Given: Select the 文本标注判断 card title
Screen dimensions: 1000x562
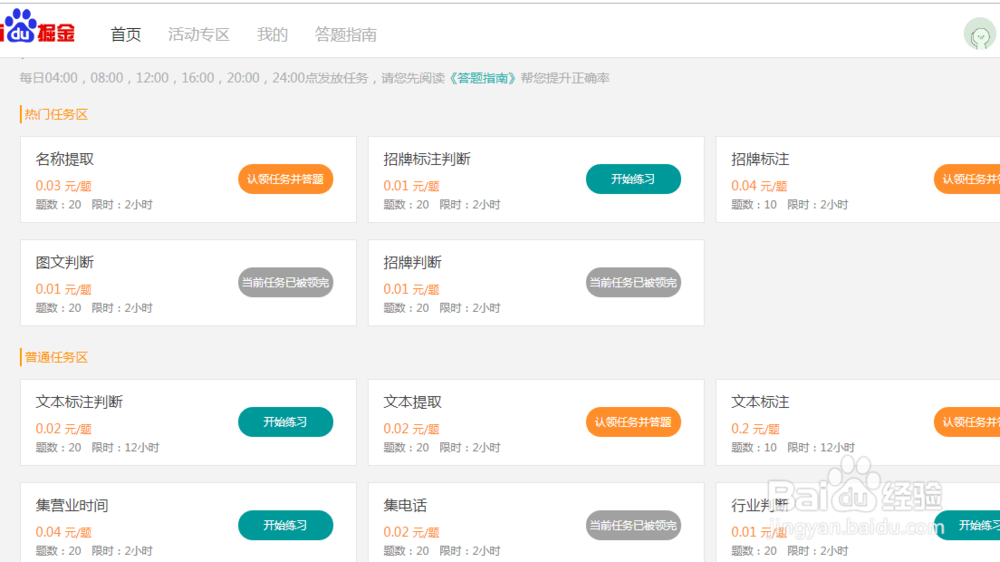Looking at the screenshot, I should pyautogui.click(x=79, y=403).
